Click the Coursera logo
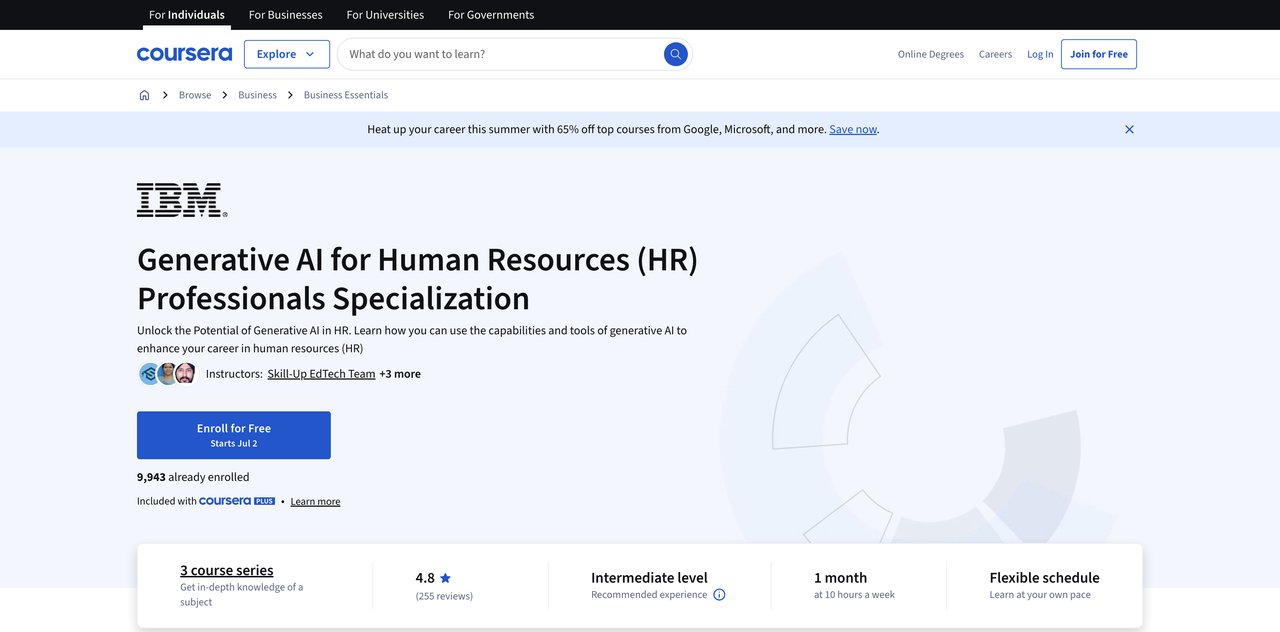 pos(184,54)
